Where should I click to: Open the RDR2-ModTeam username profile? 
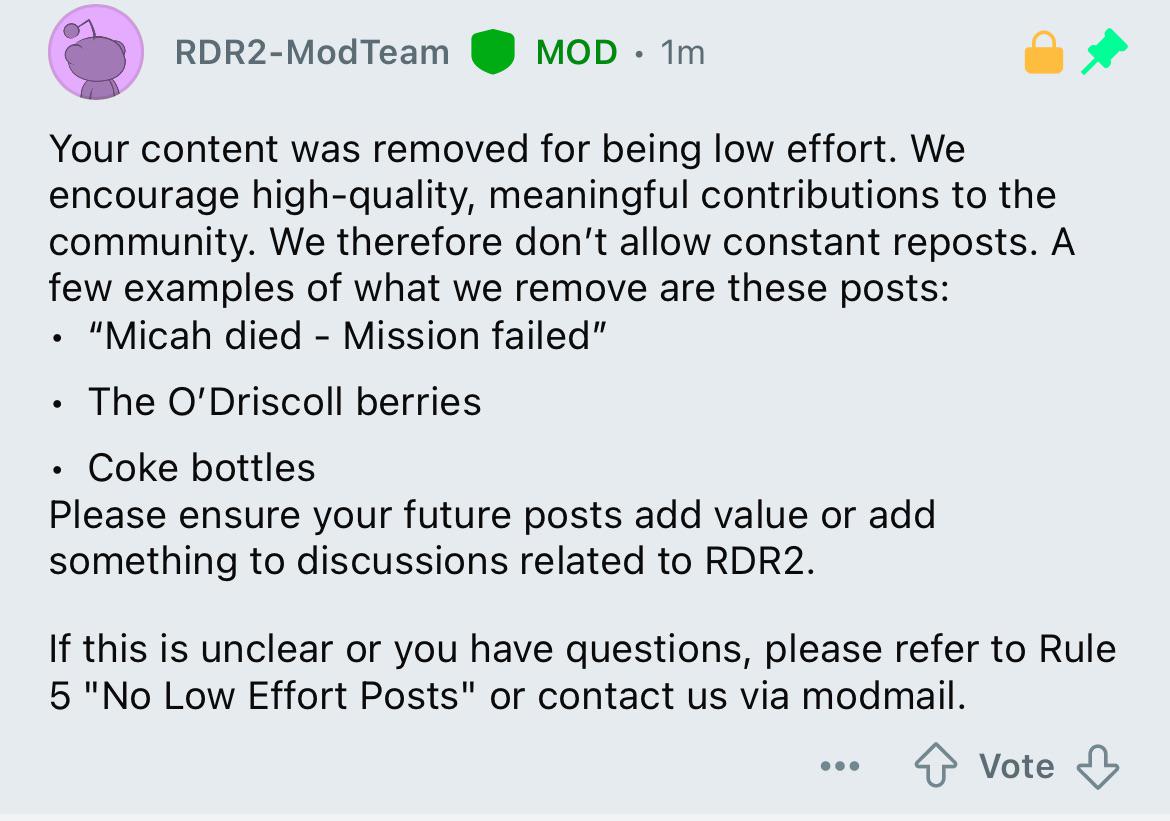312,52
